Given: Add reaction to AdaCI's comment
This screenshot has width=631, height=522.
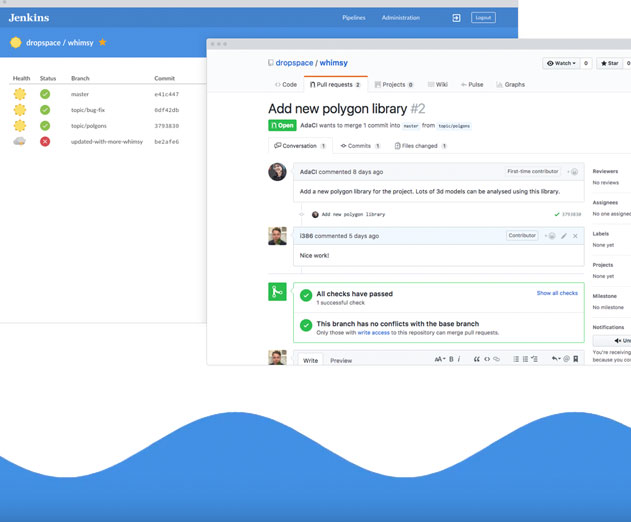Looking at the screenshot, I should (573, 172).
